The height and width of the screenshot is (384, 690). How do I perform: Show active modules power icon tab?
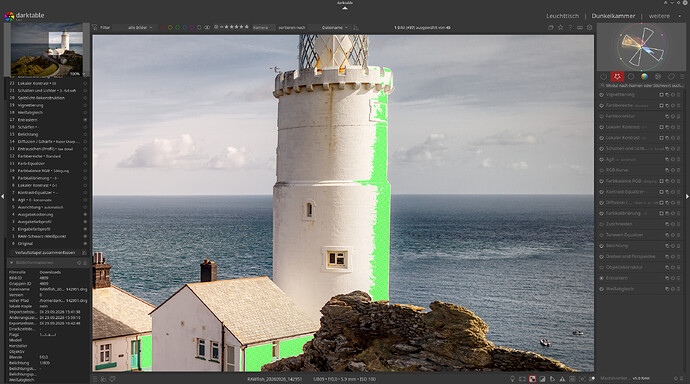pos(603,77)
